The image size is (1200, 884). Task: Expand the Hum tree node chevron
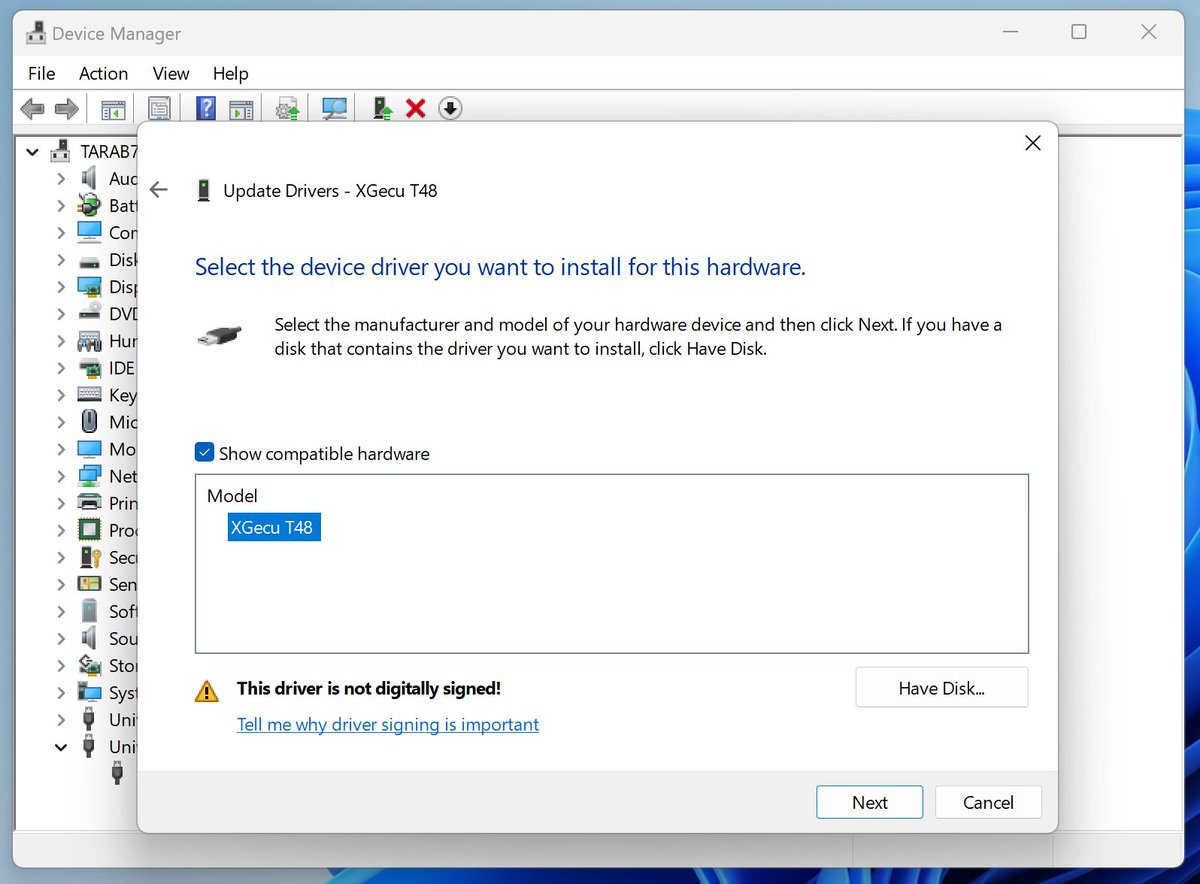tap(61, 341)
